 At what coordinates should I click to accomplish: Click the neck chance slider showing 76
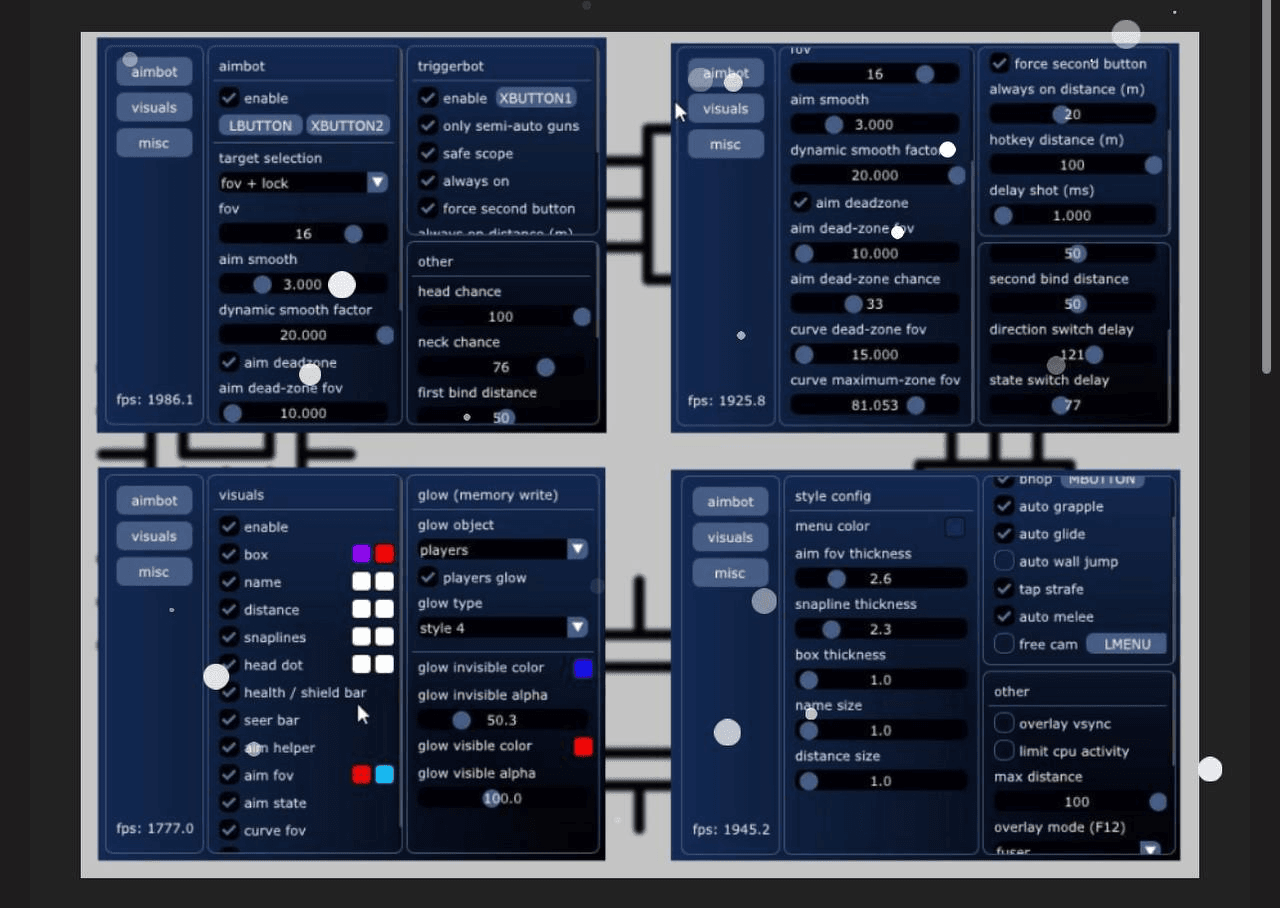[503, 367]
